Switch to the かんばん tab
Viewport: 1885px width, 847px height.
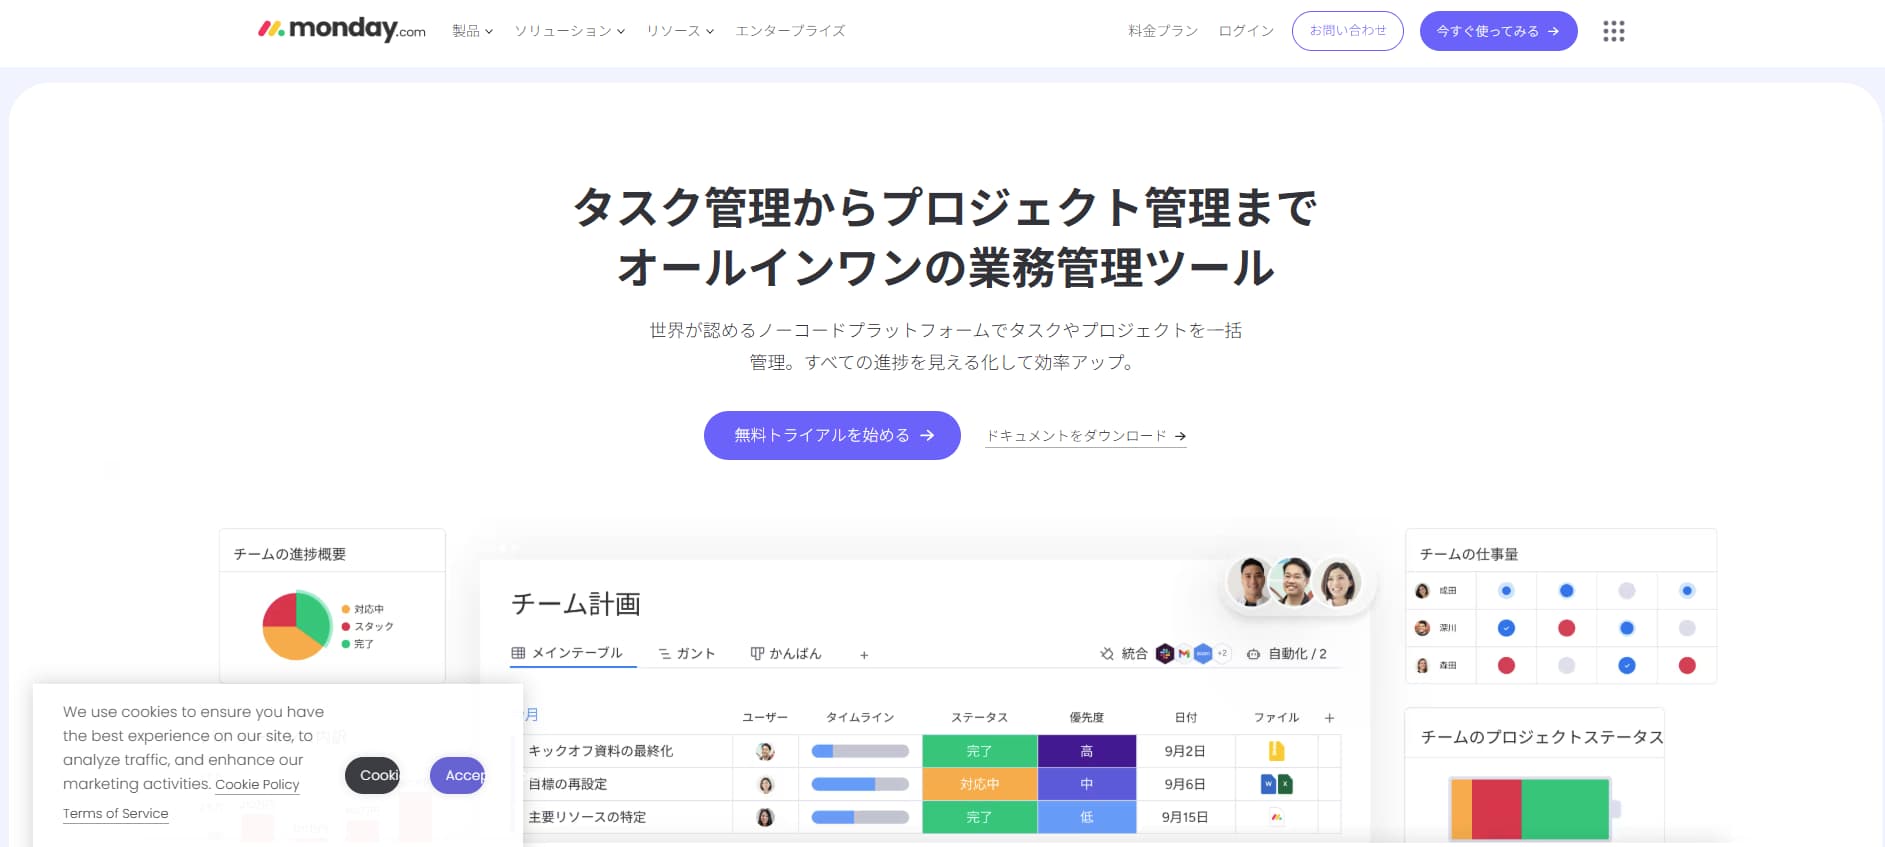click(786, 654)
